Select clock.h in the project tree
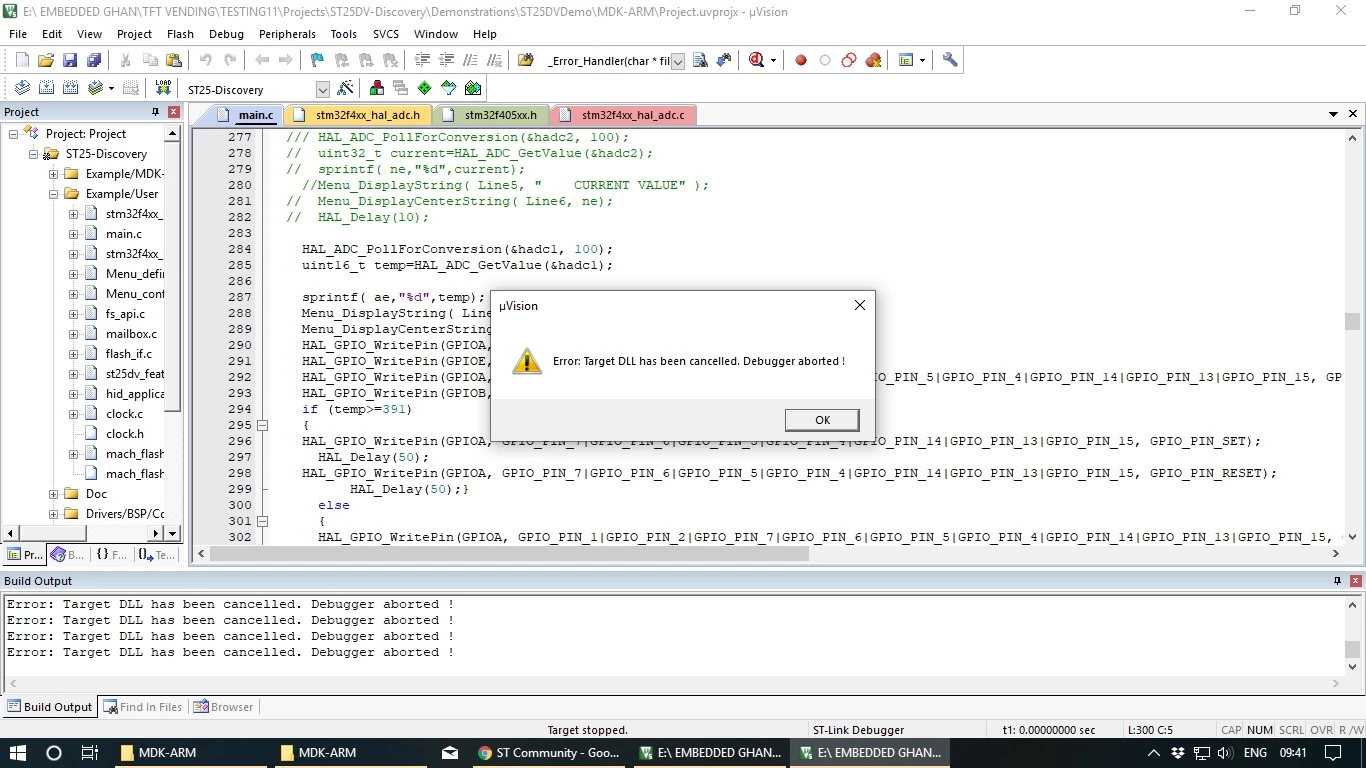1366x768 pixels. (125, 434)
